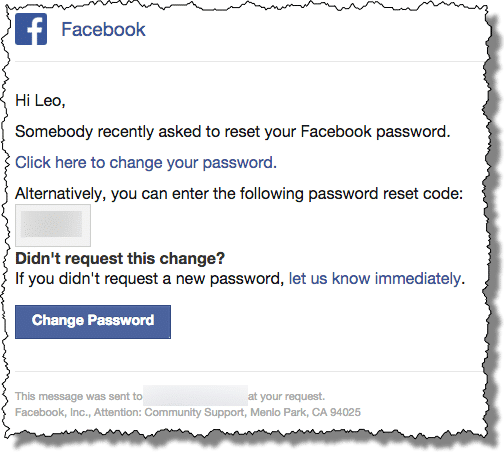
Task: Follow the 'let us know immediately' link
Action: 375,278
